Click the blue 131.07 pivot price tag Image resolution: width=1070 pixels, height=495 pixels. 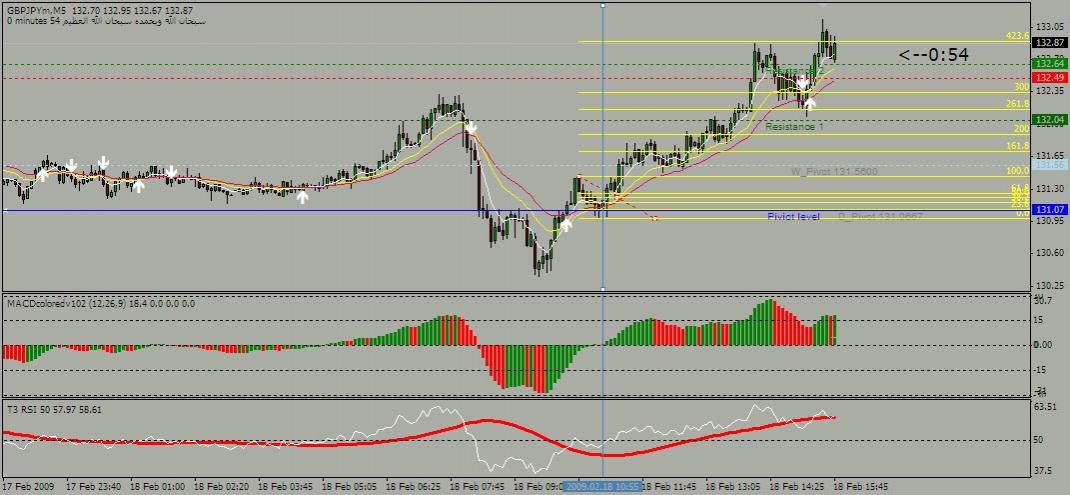[1050, 210]
